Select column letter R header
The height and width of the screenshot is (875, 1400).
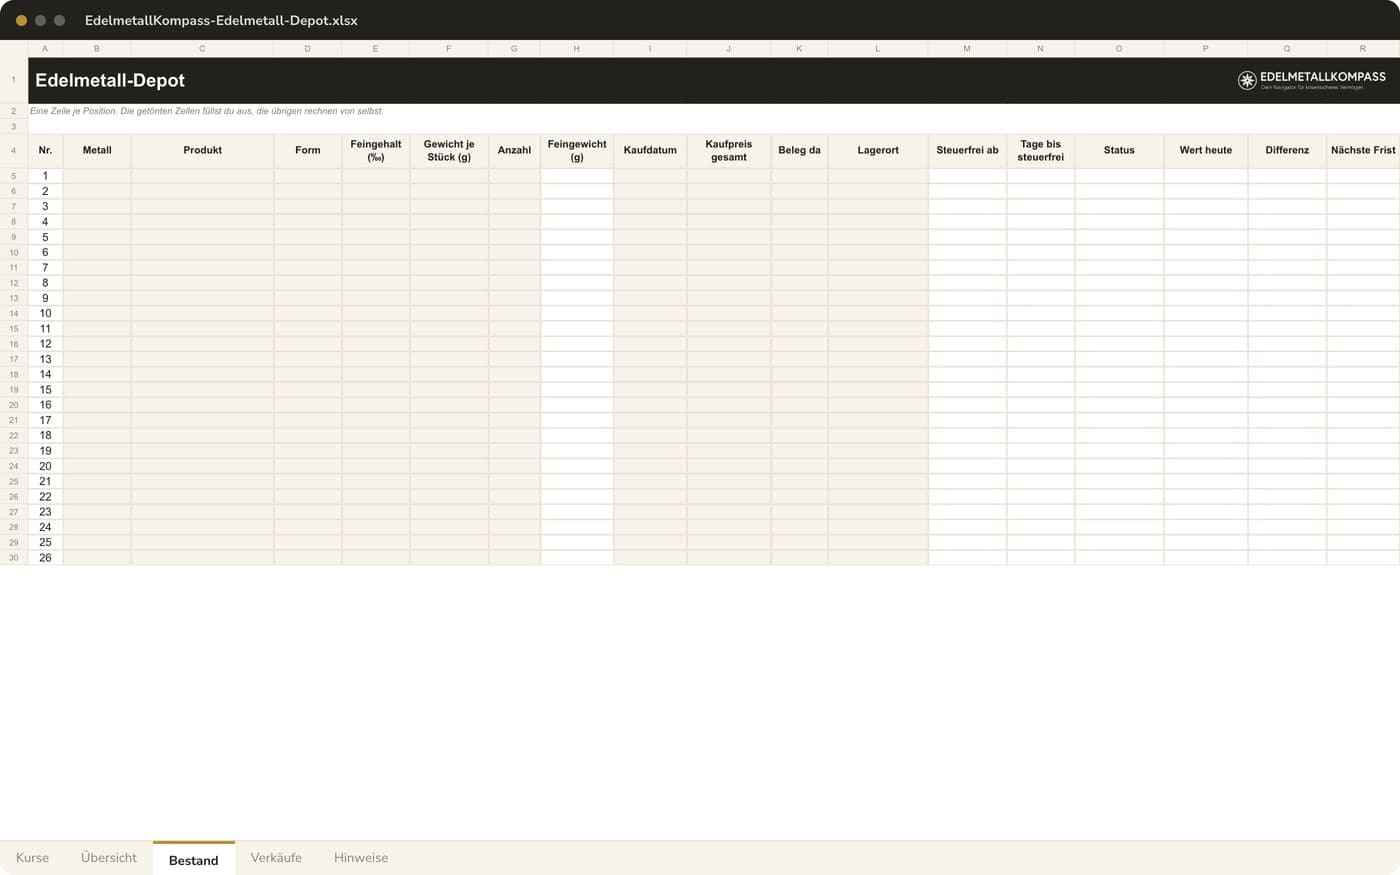1363,48
